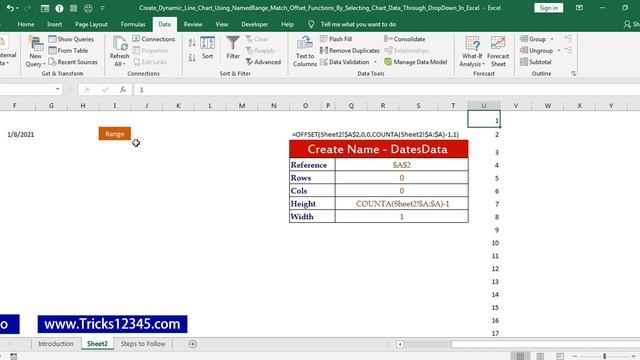Open the Sort dialog
640x360 pixels.
[207, 48]
